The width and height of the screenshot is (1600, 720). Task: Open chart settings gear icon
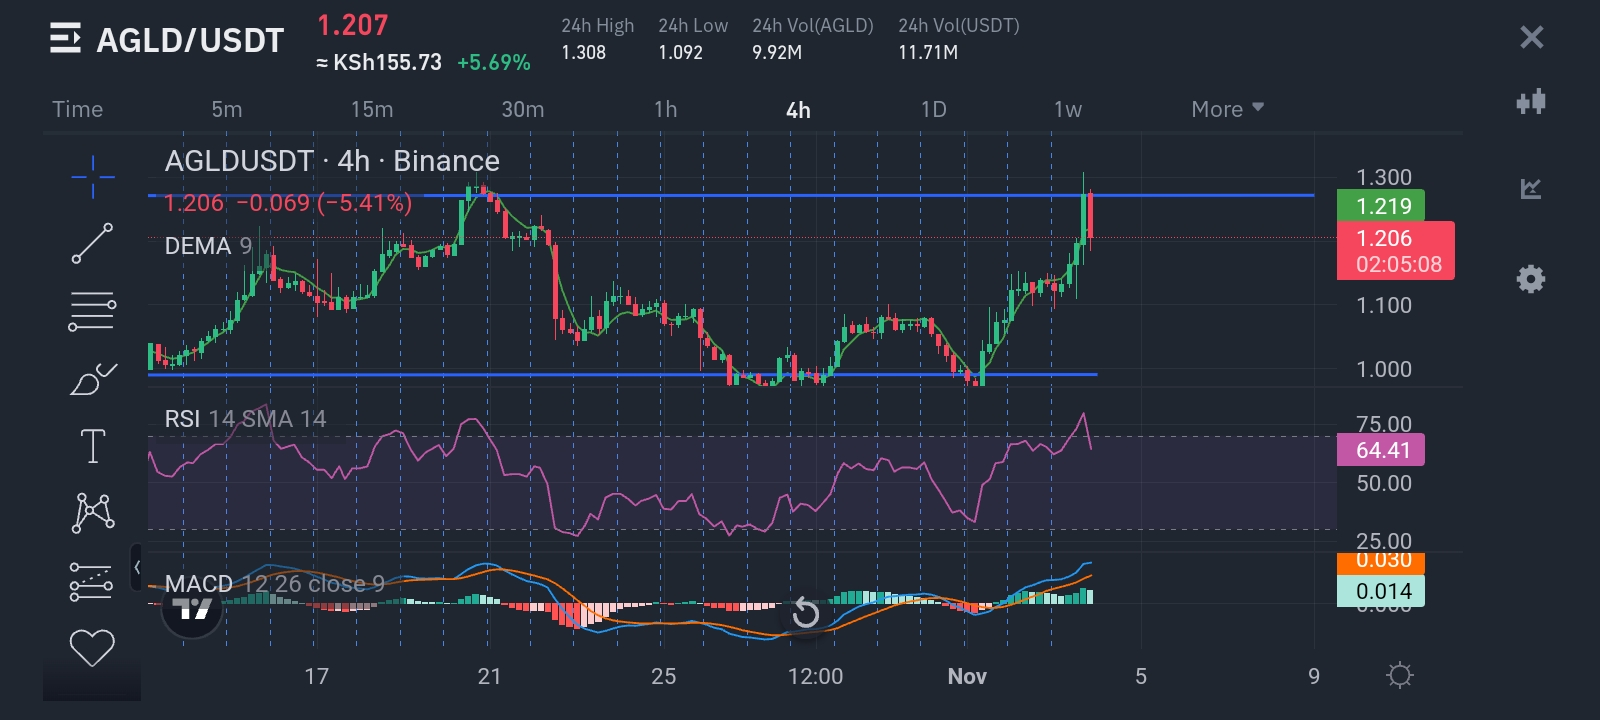(1530, 279)
